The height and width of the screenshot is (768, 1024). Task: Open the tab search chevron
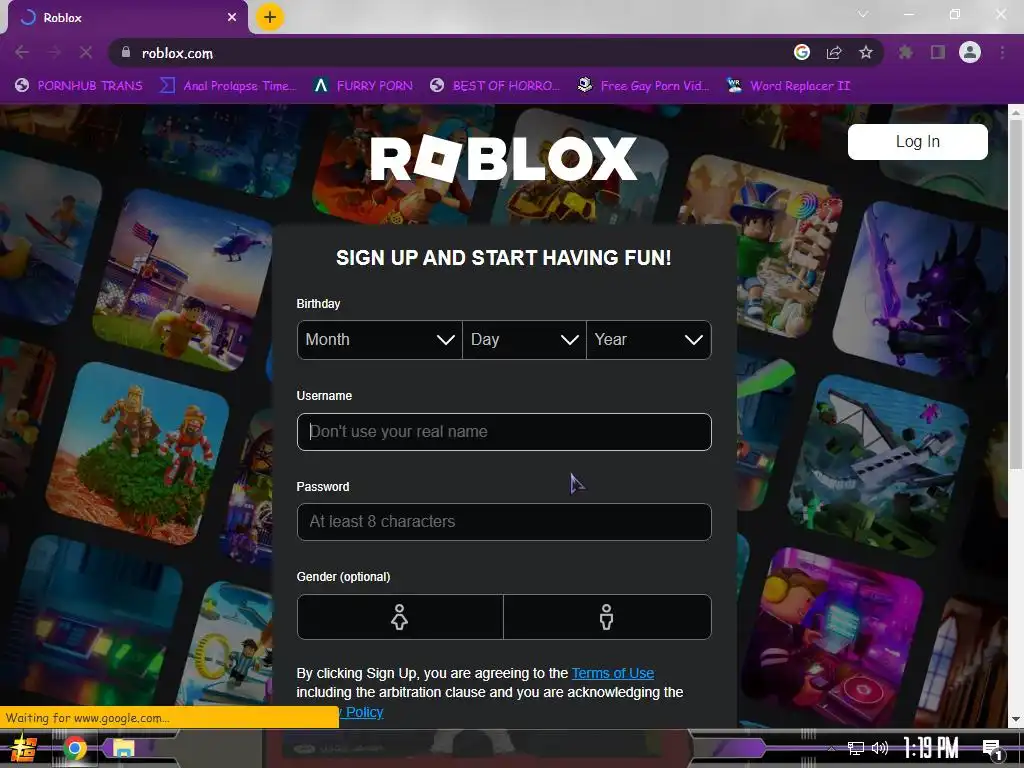click(863, 14)
